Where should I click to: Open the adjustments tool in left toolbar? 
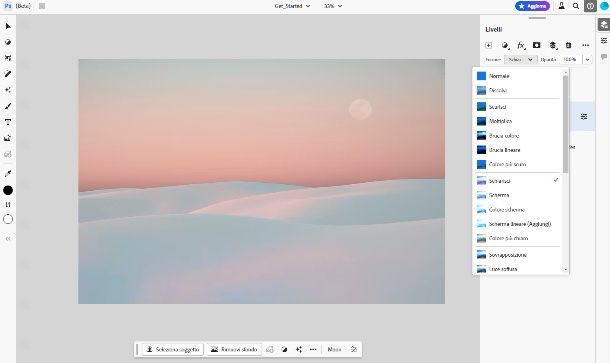coord(8,42)
